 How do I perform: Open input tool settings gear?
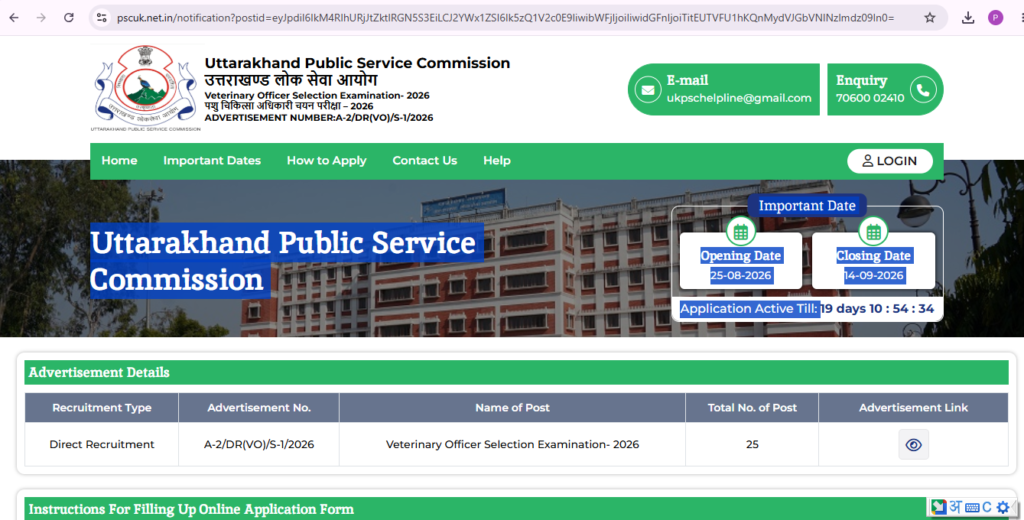click(x=1003, y=508)
